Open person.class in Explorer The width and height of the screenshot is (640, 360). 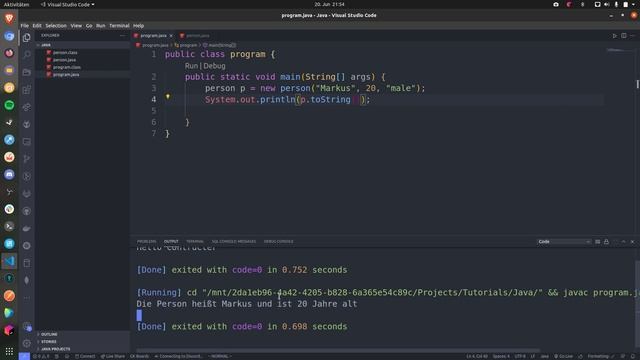click(x=65, y=53)
